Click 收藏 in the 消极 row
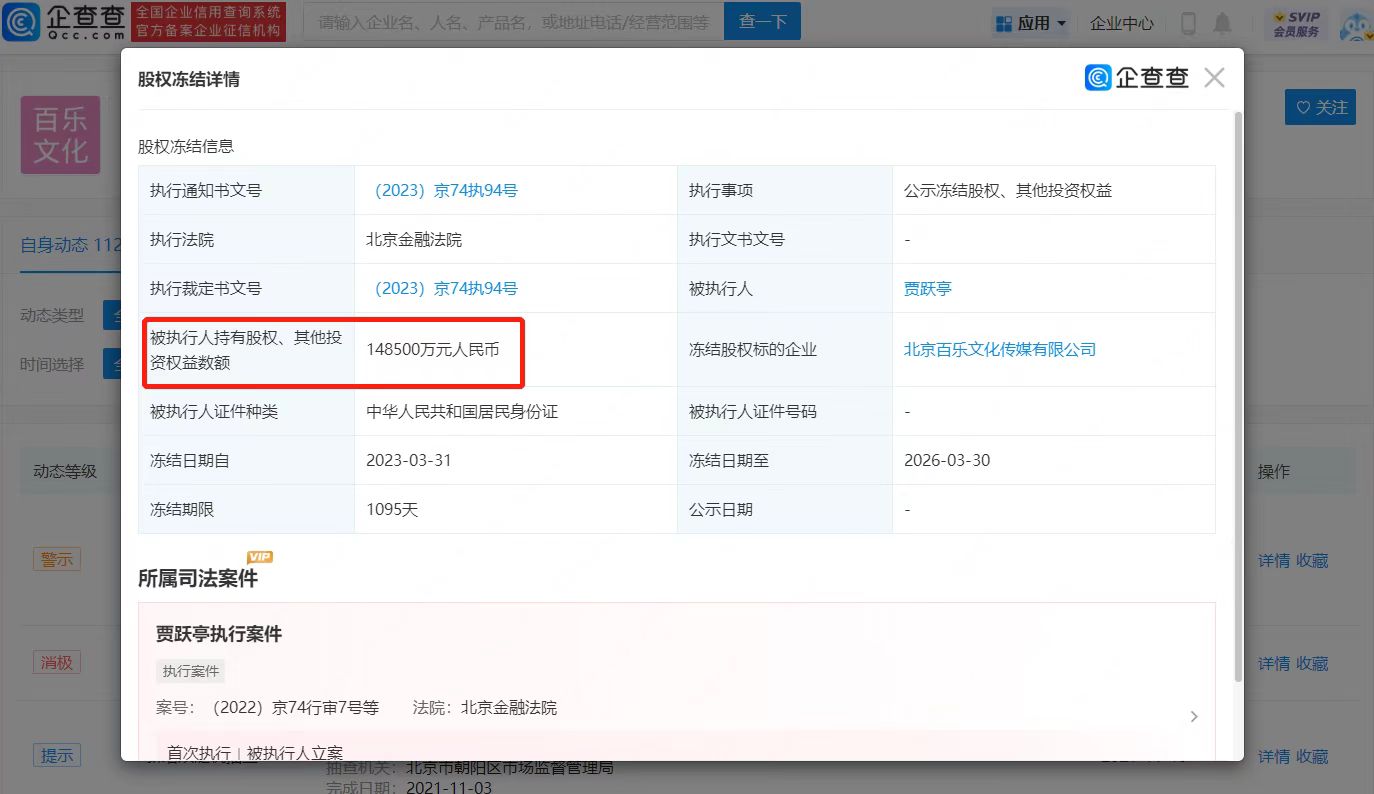The image size is (1374, 794). tap(1312, 663)
